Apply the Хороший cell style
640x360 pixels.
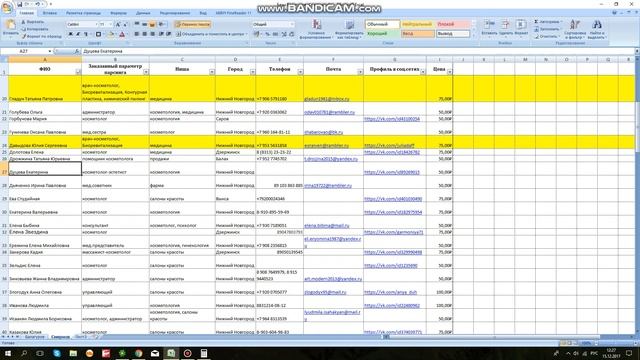click(x=382, y=34)
